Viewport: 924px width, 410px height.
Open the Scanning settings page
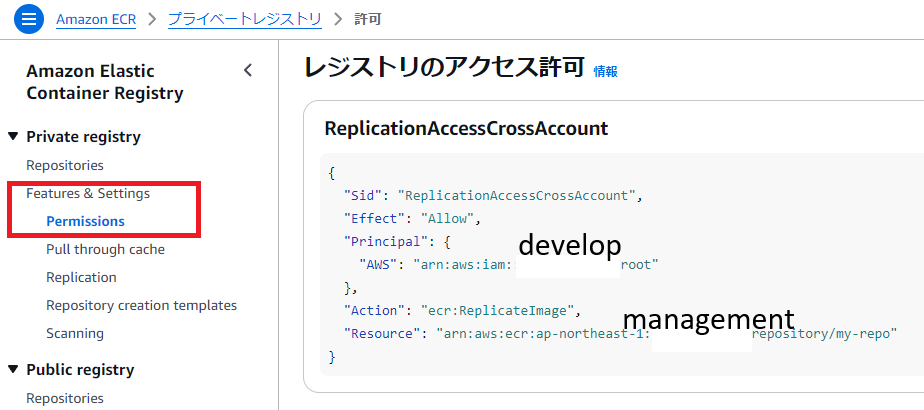pyautogui.click(x=75, y=333)
